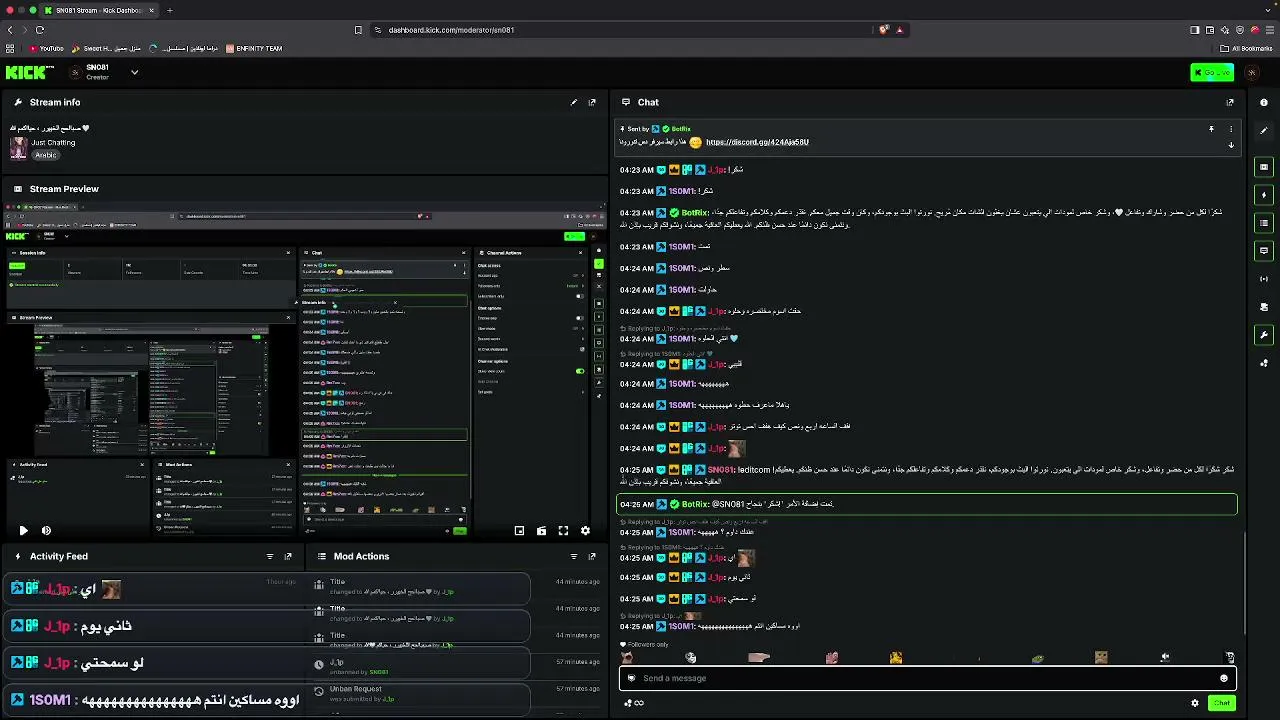1280x720 pixels.
Task: Open chat settings gear
Action: click(x=1194, y=703)
